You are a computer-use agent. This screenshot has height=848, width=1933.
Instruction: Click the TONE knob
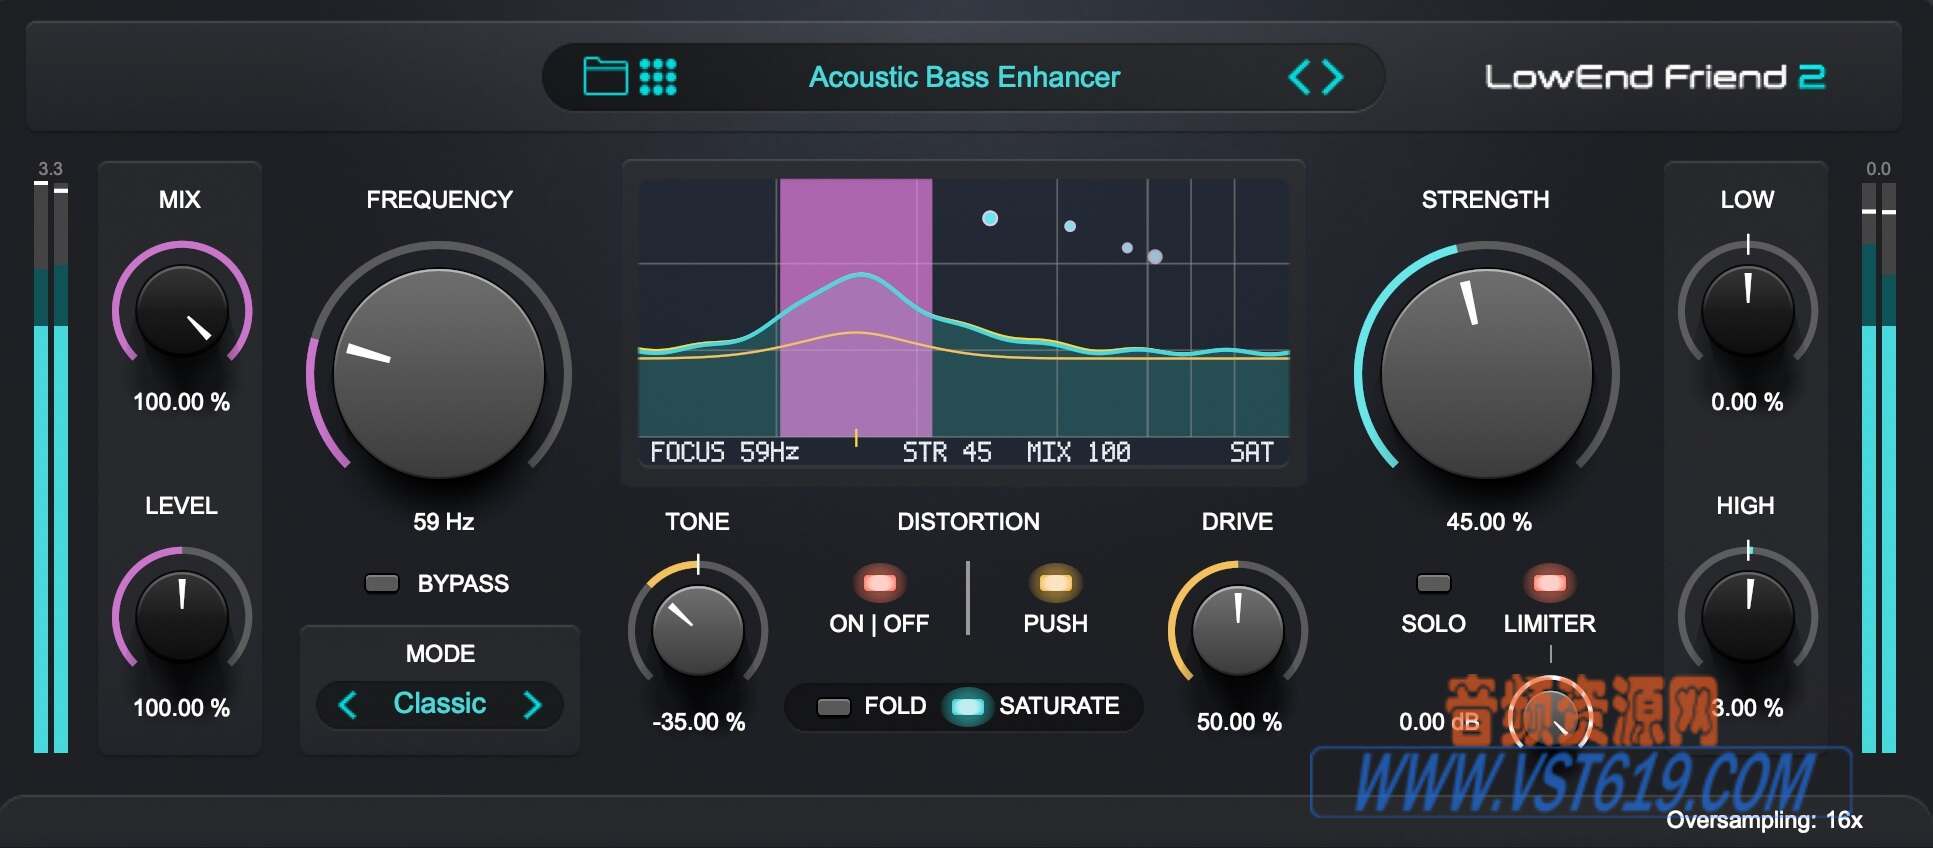point(697,631)
